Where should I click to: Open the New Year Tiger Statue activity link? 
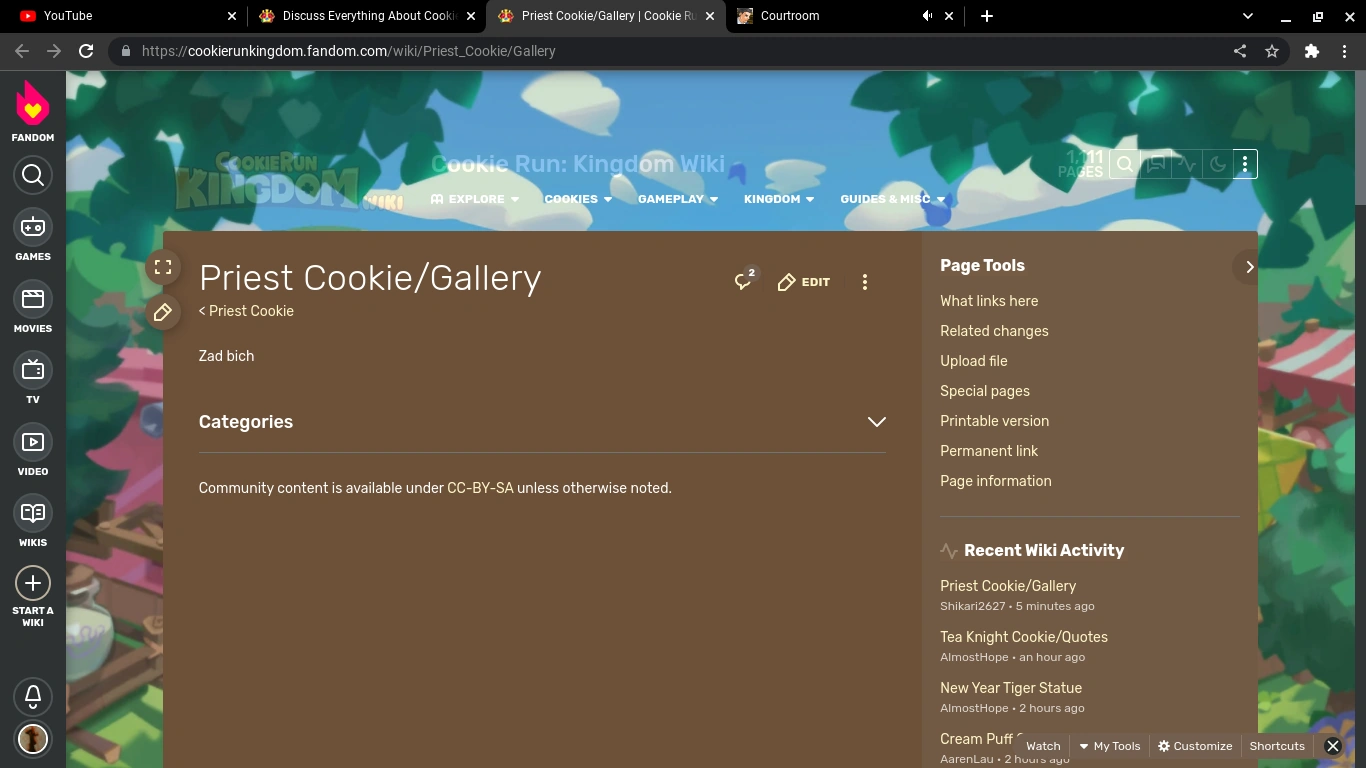[x=1011, y=688]
